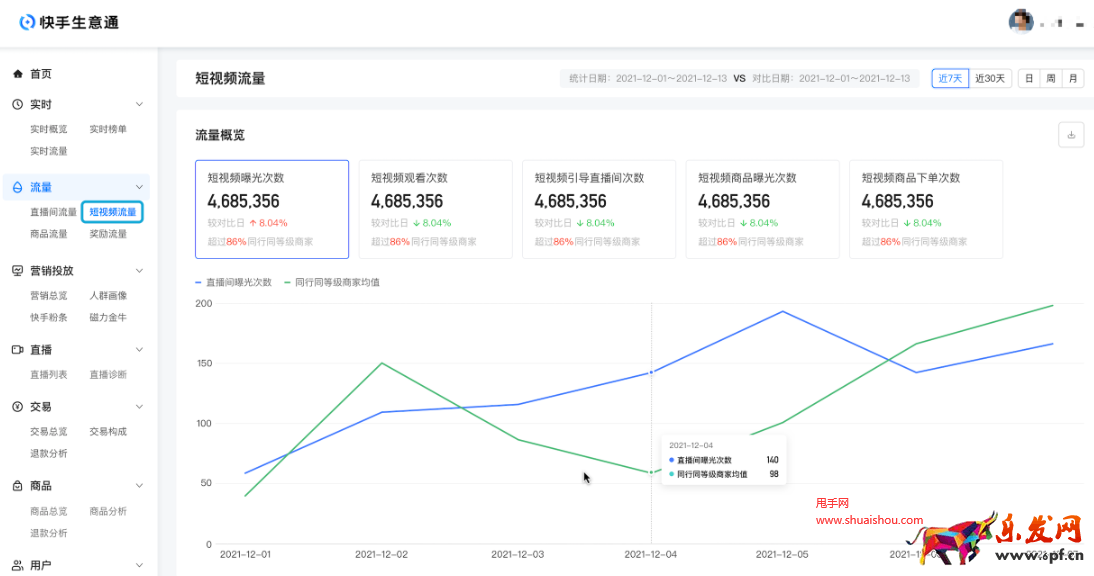The image size is (1094, 576).
Task: Click the 实时 clock icon in sidebar
Action: [x=18, y=104]
